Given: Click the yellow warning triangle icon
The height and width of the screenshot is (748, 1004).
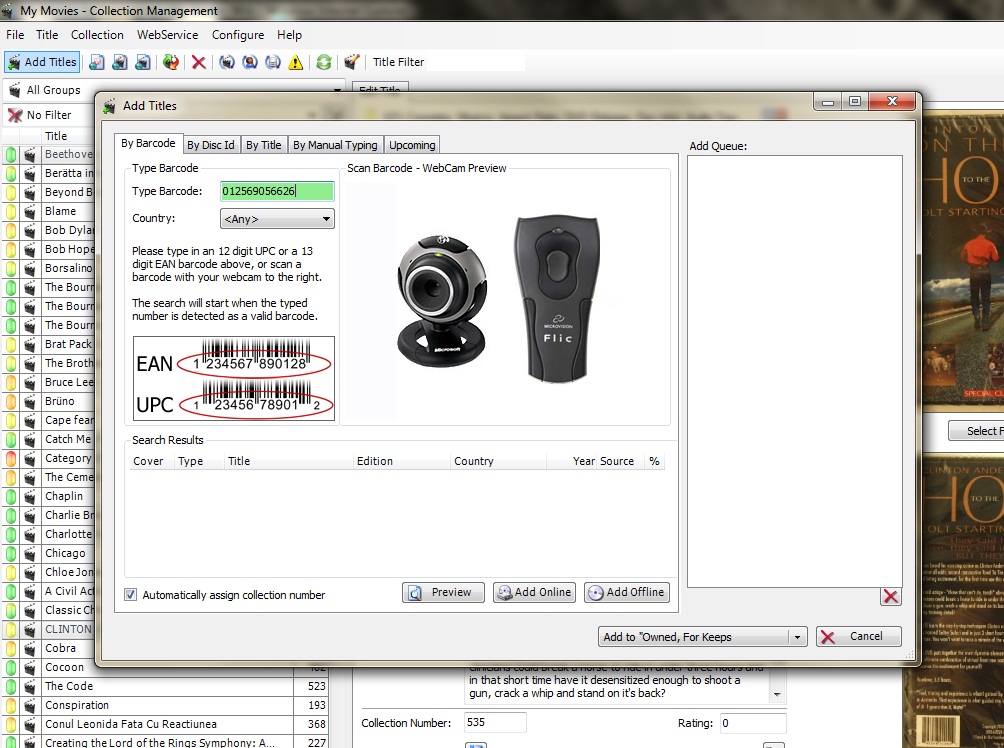Looking at the screenshot, I should click(x=296, y=62).
